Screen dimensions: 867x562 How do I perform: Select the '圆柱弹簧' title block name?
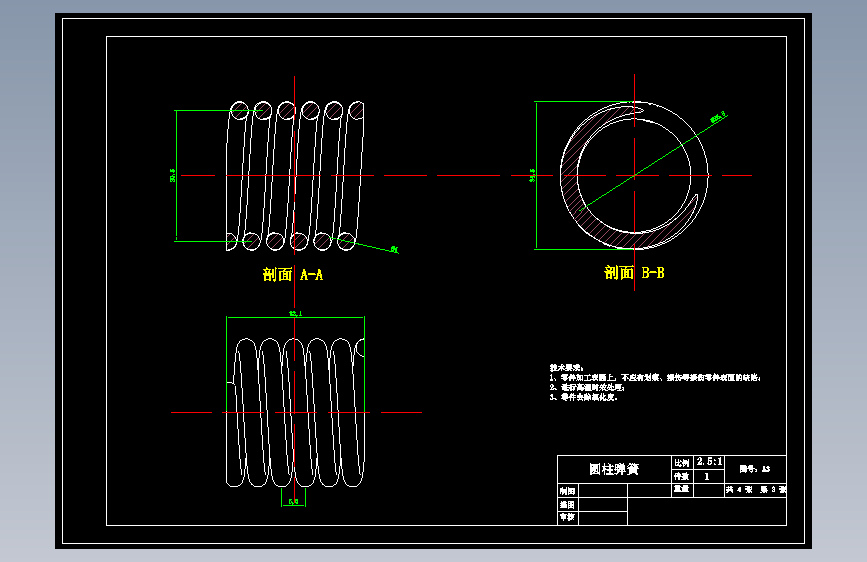pyautogui.click(x=614, y=469)
